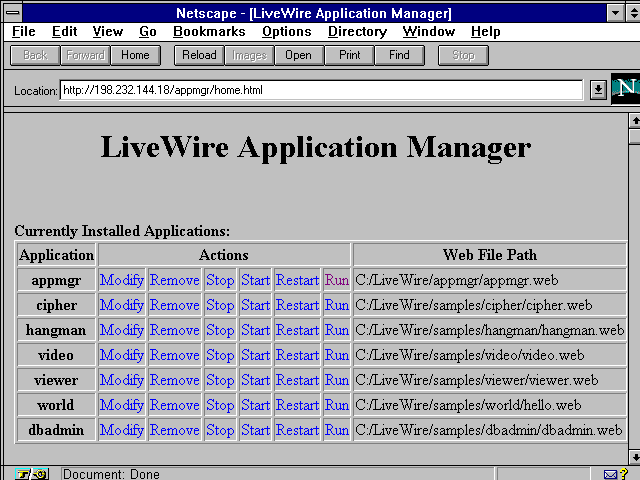Click the Netscape N logo icon

tap(625, 88)
